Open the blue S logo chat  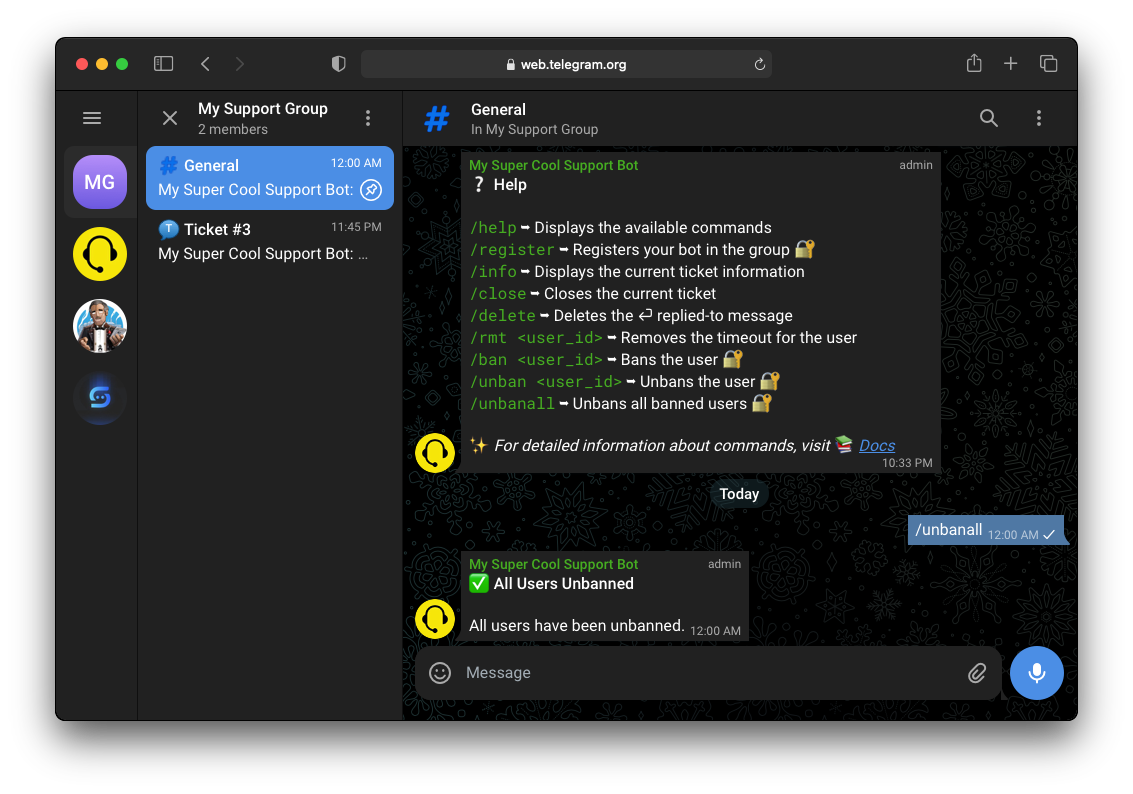(x=100, y=397)
